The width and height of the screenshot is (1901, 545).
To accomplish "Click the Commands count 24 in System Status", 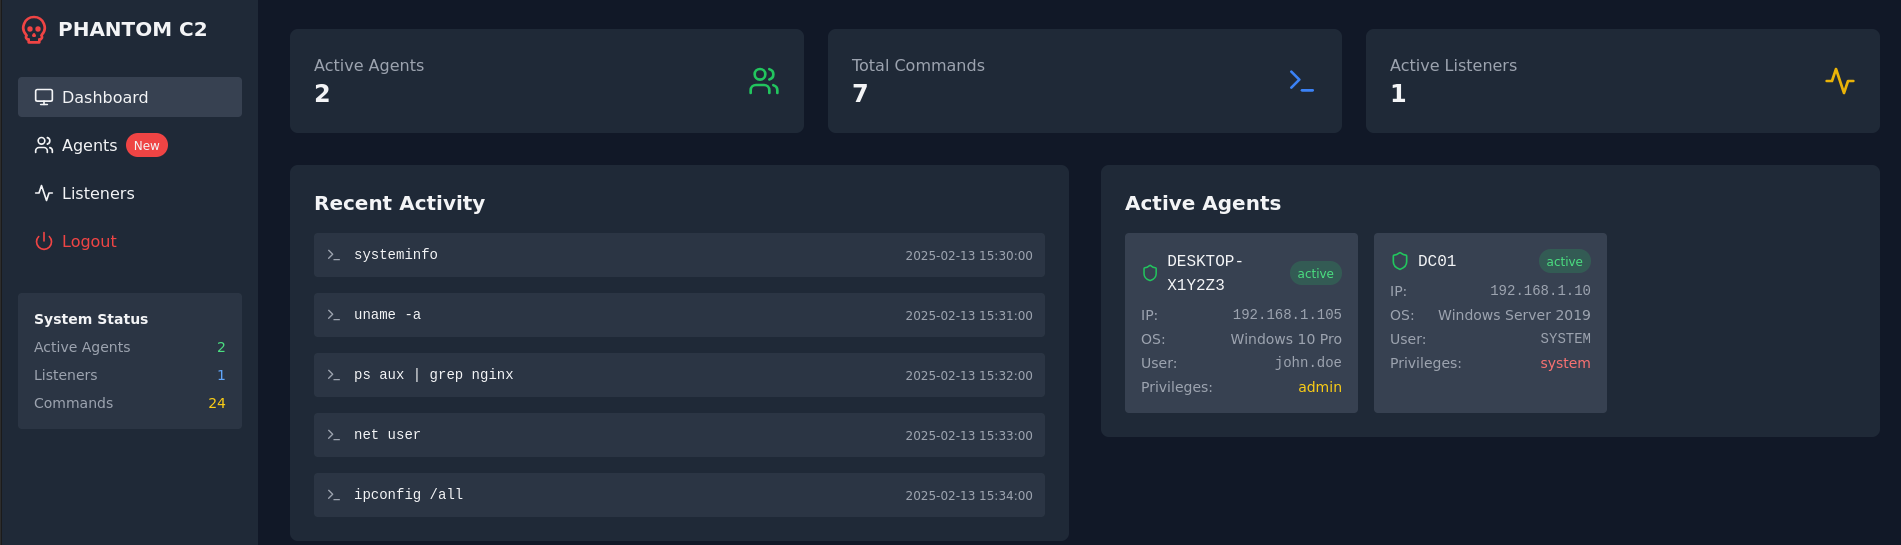I will pyautogui.click(x=217, y=403).
